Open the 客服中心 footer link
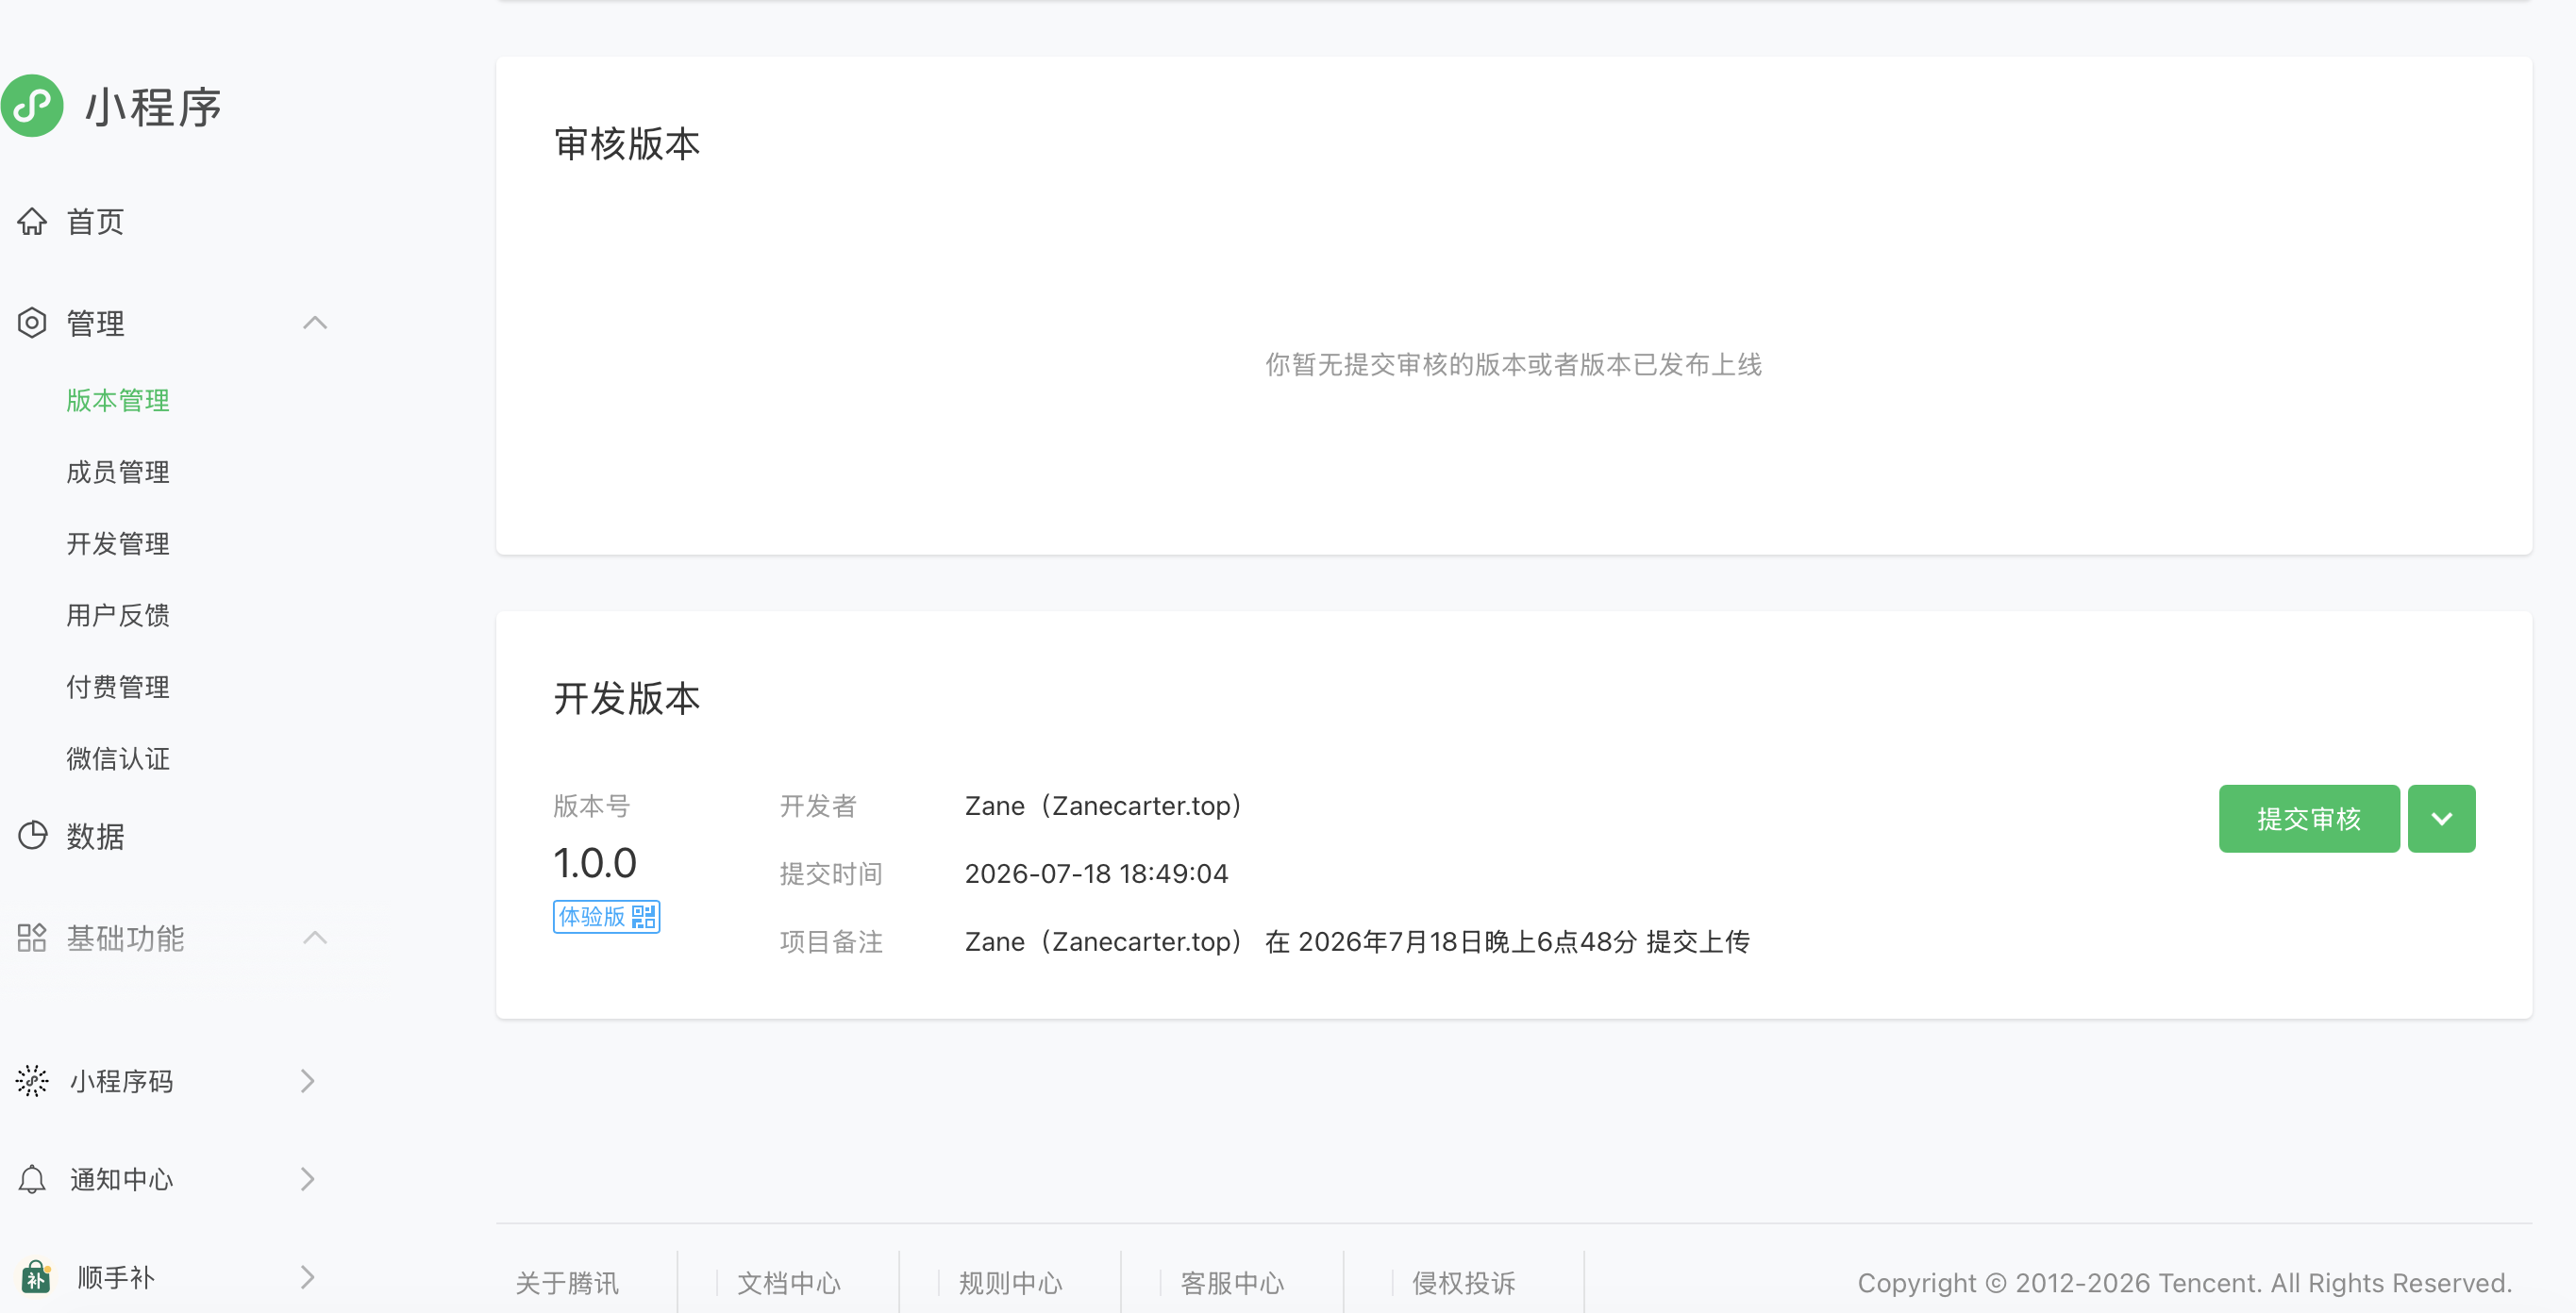Viewport: 2576px width, 1313px height. (1233, 1283)
